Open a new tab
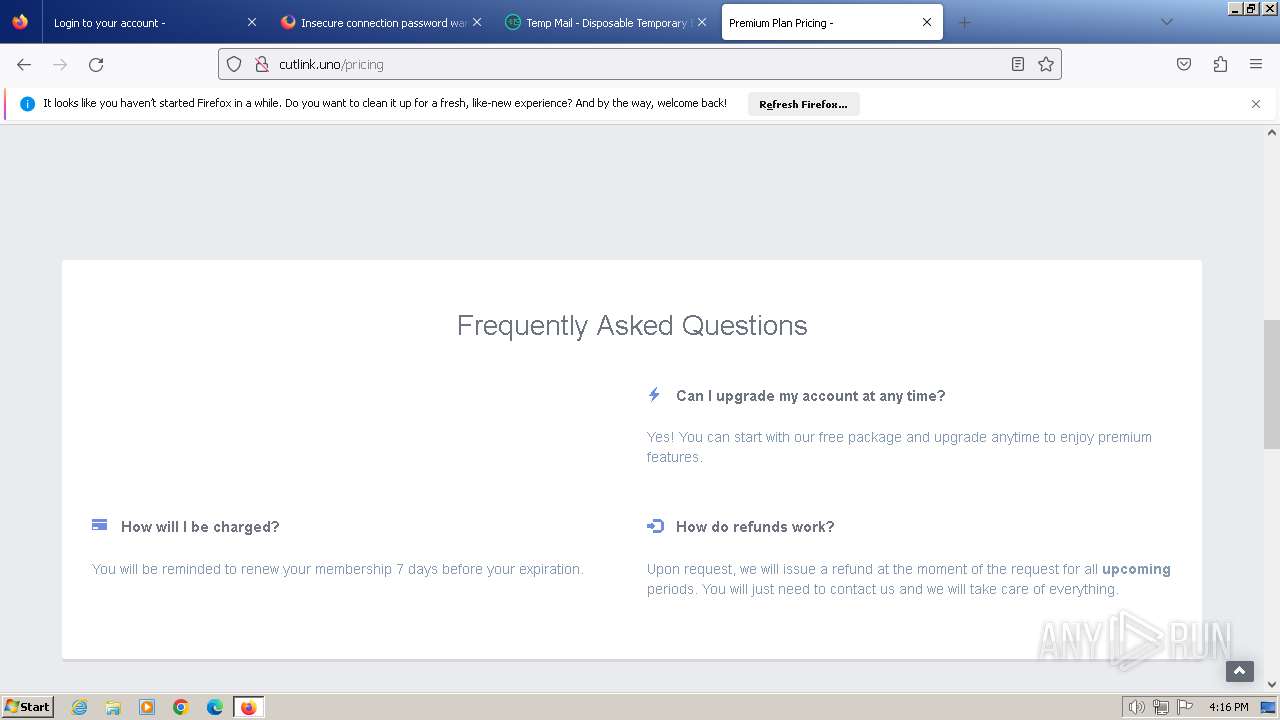Viewport: 1280px width, 720px height. (964, 22)
